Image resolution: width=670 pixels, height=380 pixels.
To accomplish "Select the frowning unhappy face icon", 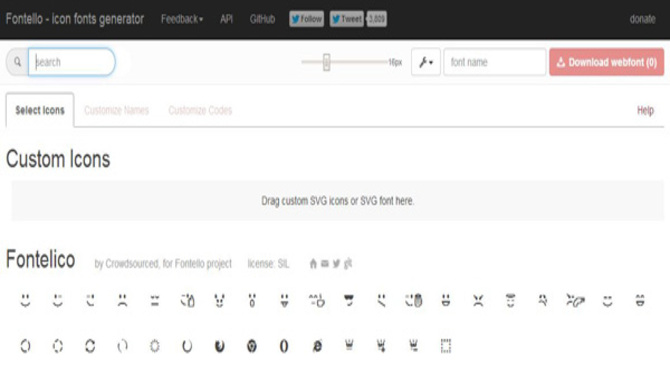I will coord(122,300).
